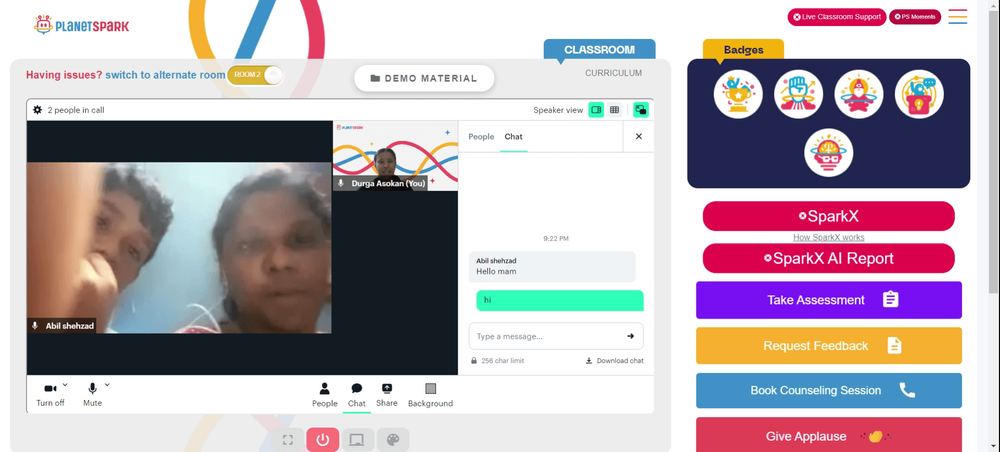Viewport: 1000px width, 452px height.
Task: Select the trophy star badge
Action: pos(738,94)
